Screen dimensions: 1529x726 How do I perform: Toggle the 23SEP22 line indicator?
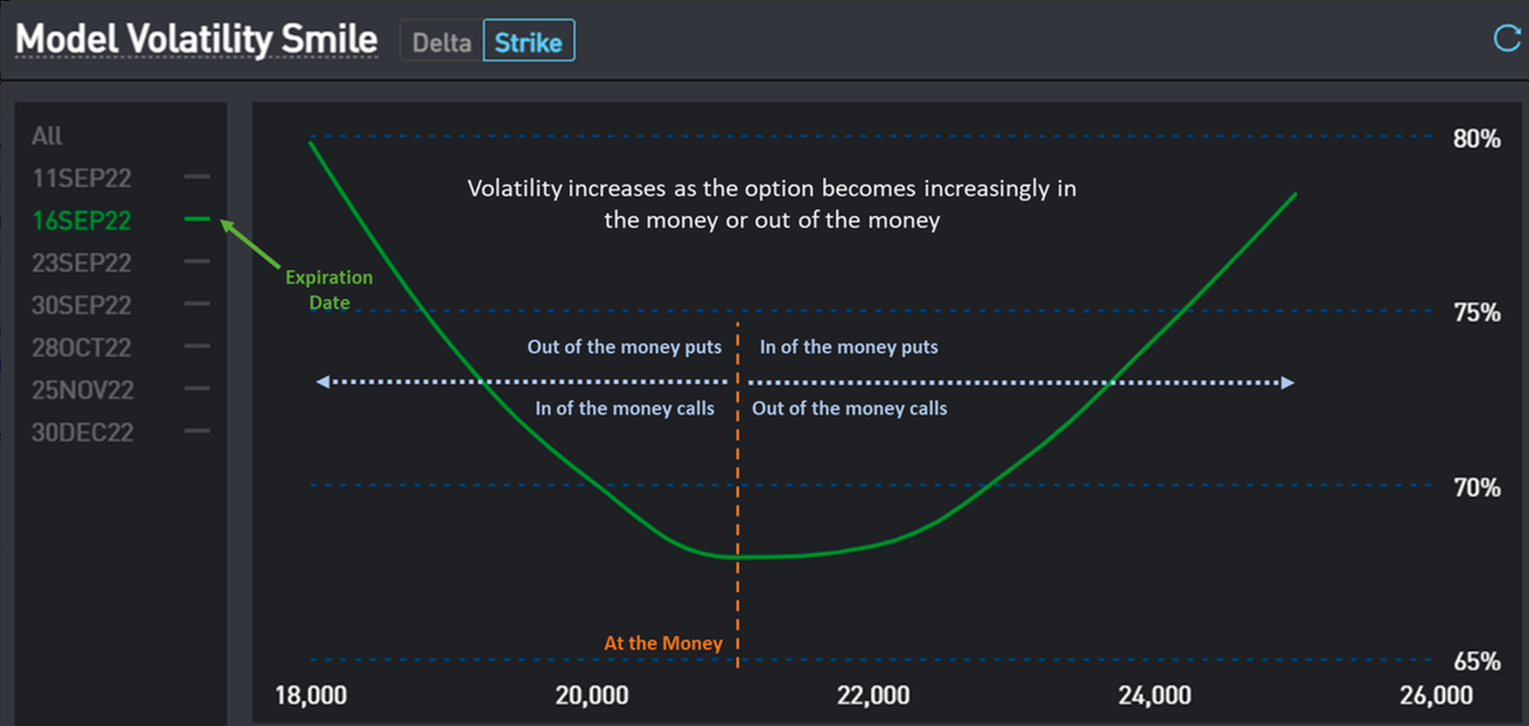[x=198, y=262]
